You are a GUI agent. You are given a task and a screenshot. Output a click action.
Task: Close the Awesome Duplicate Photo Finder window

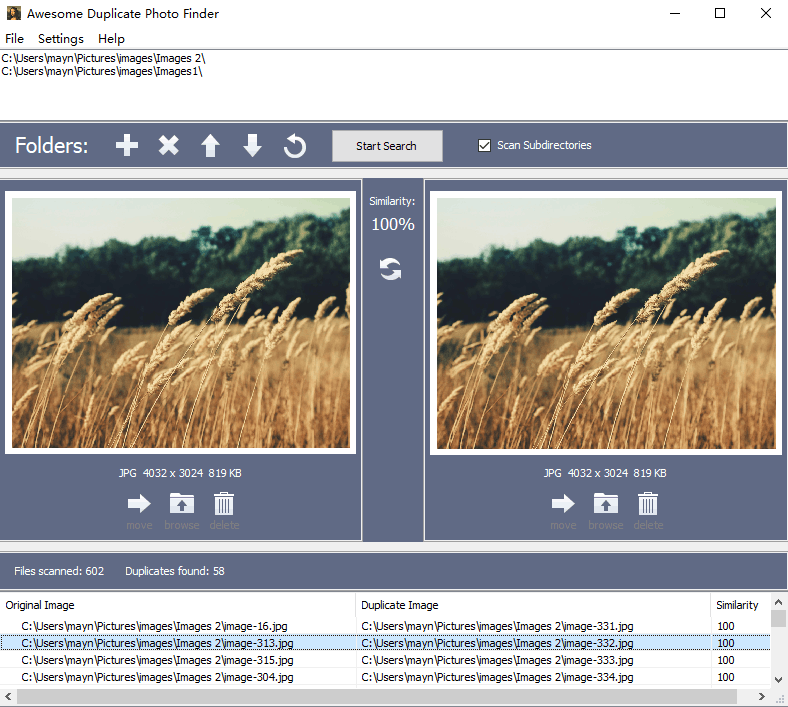click(765, 14)
